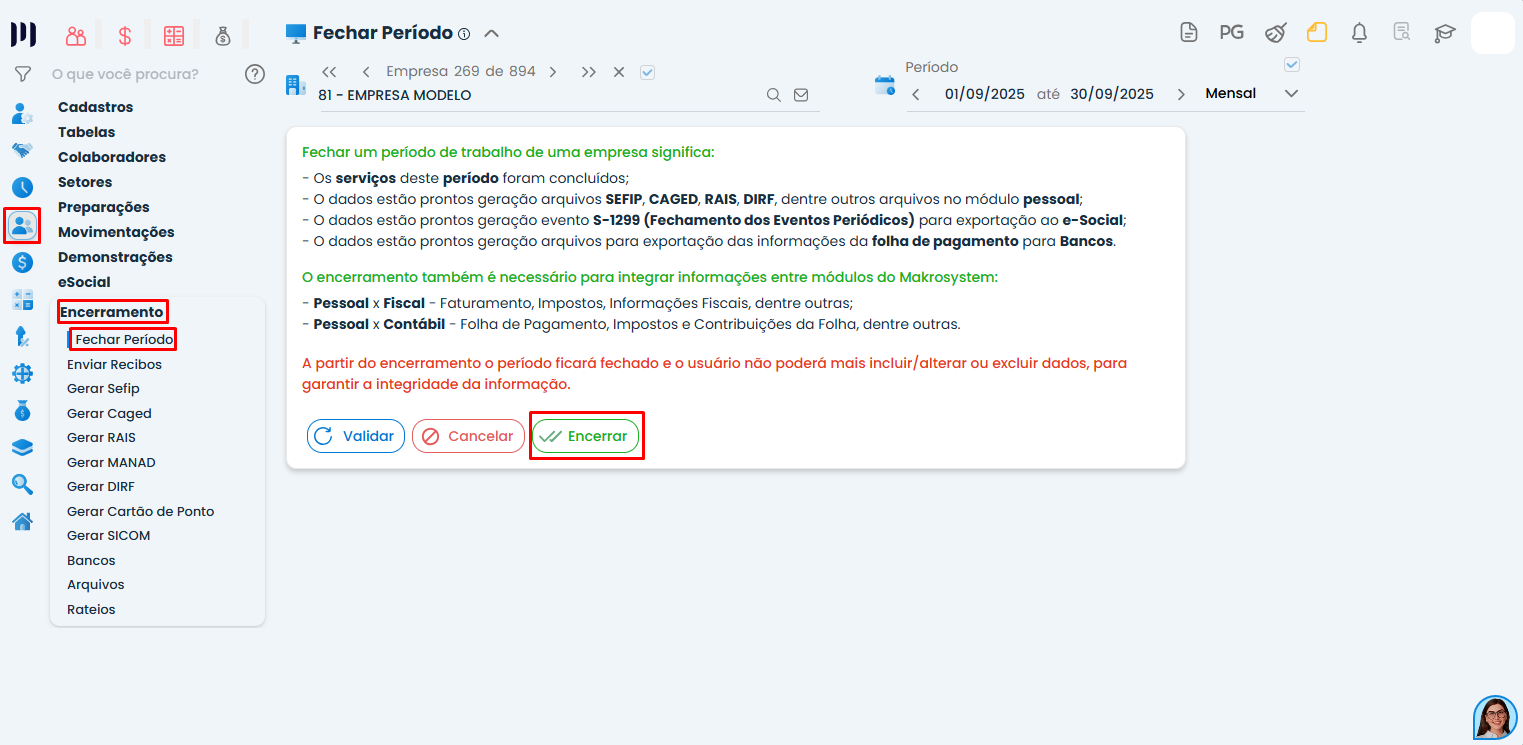
Task: Jump to last company with double right arrow
Action: 589,72
